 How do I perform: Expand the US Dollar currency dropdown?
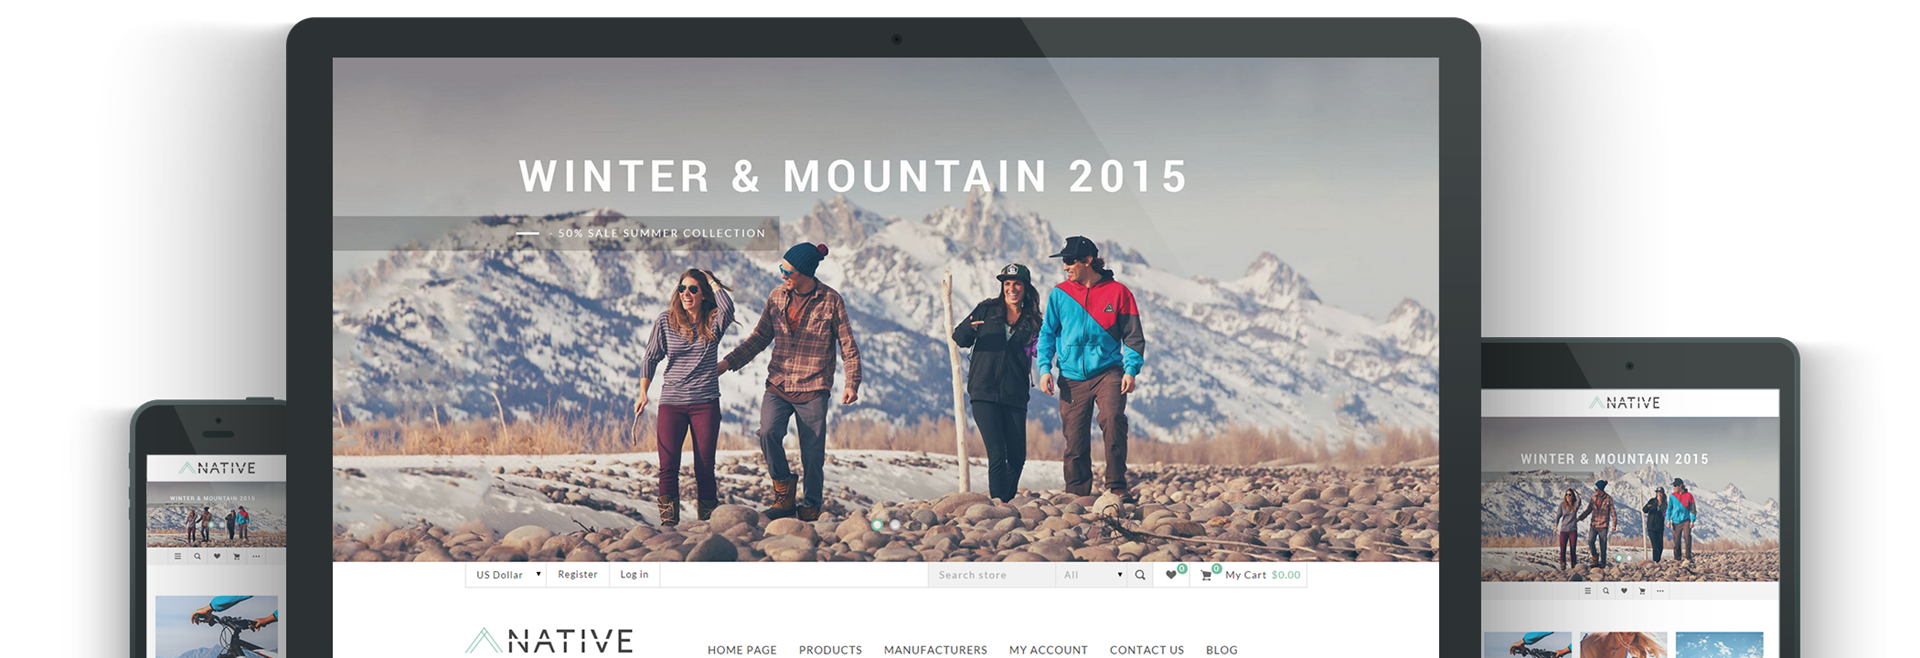(508, 575)
